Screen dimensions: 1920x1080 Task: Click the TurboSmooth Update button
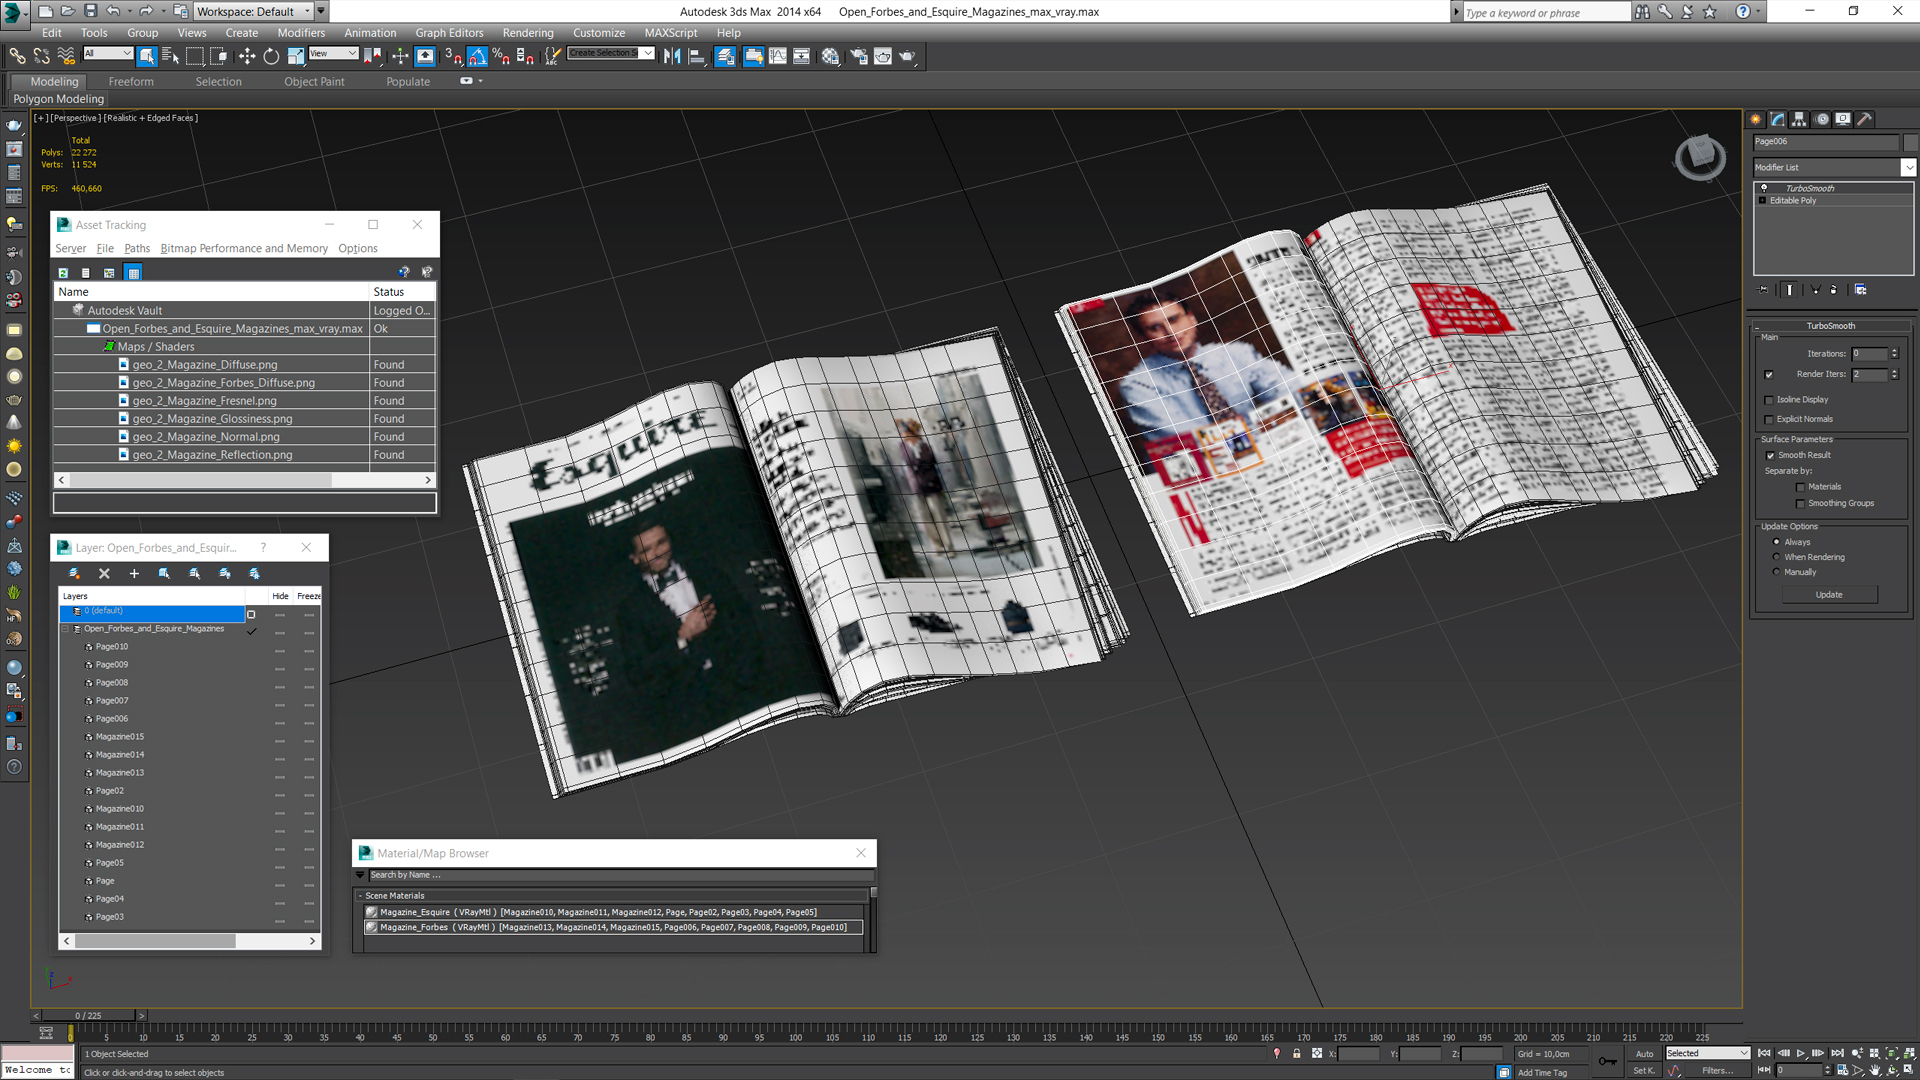tap(1829, 595)
